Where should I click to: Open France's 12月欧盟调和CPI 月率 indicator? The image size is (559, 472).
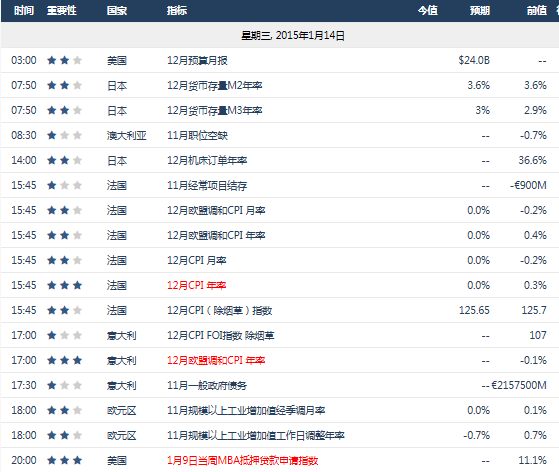(x=216, y=210)
